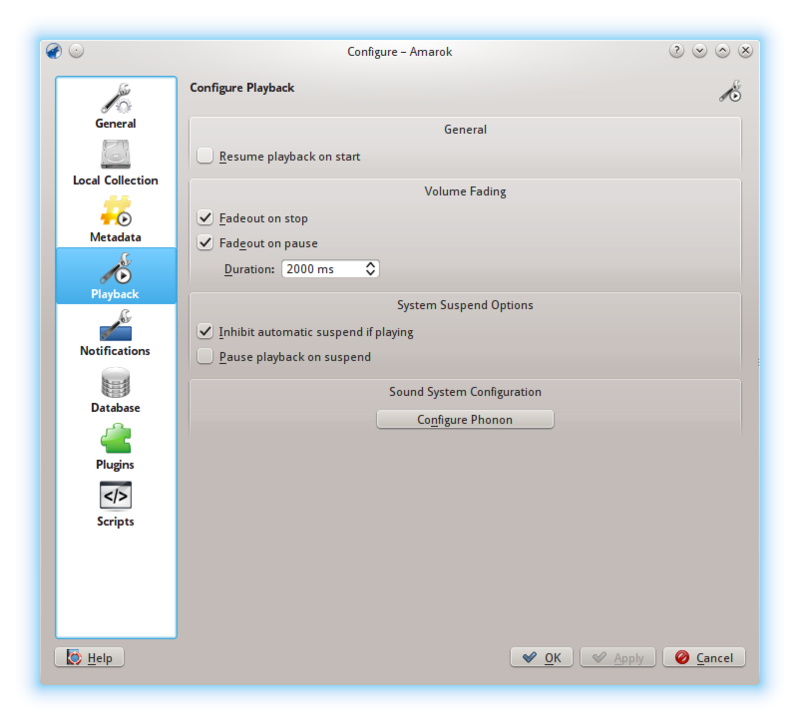Click the Help button
This screenshot has height=725, width=800.
[89, 658]
